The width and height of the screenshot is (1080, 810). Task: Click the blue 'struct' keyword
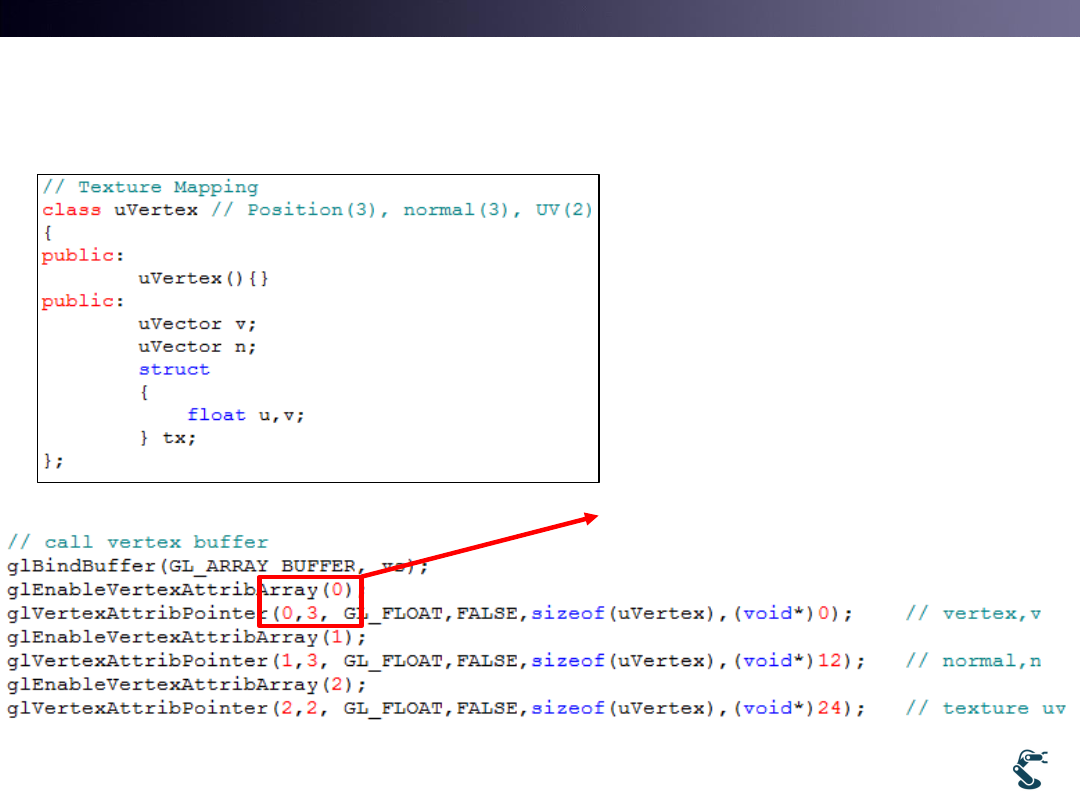pos(174,369)
